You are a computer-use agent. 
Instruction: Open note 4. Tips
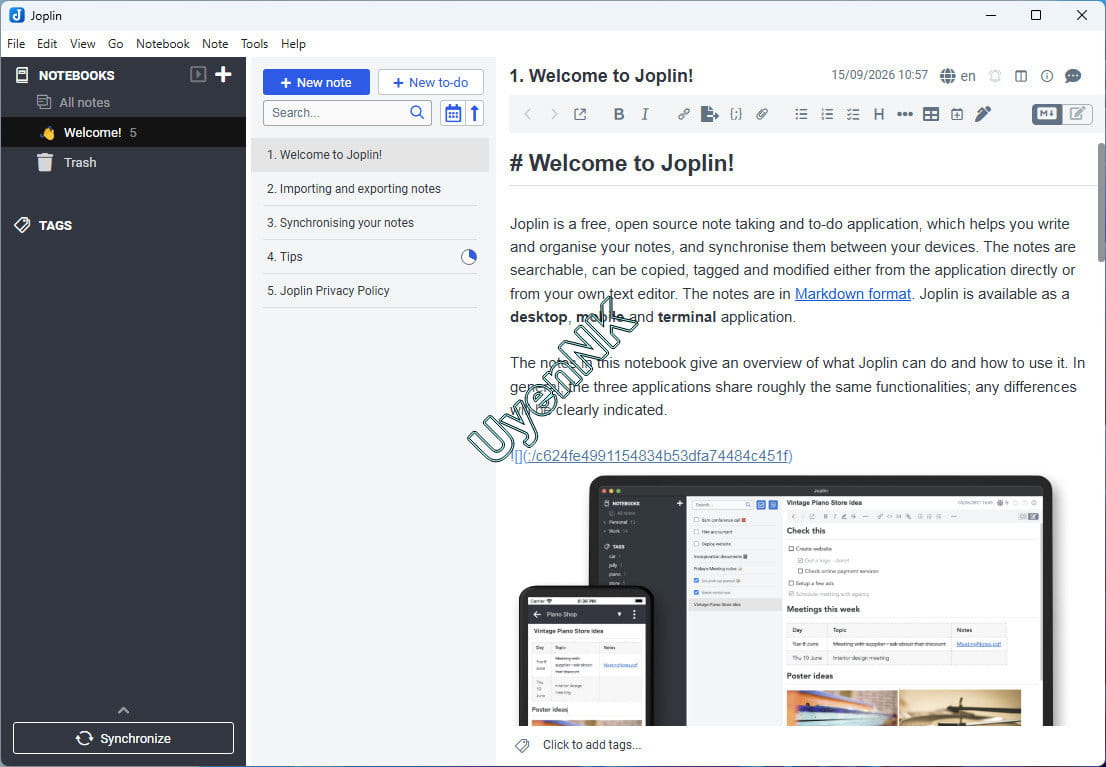(370, 256)
